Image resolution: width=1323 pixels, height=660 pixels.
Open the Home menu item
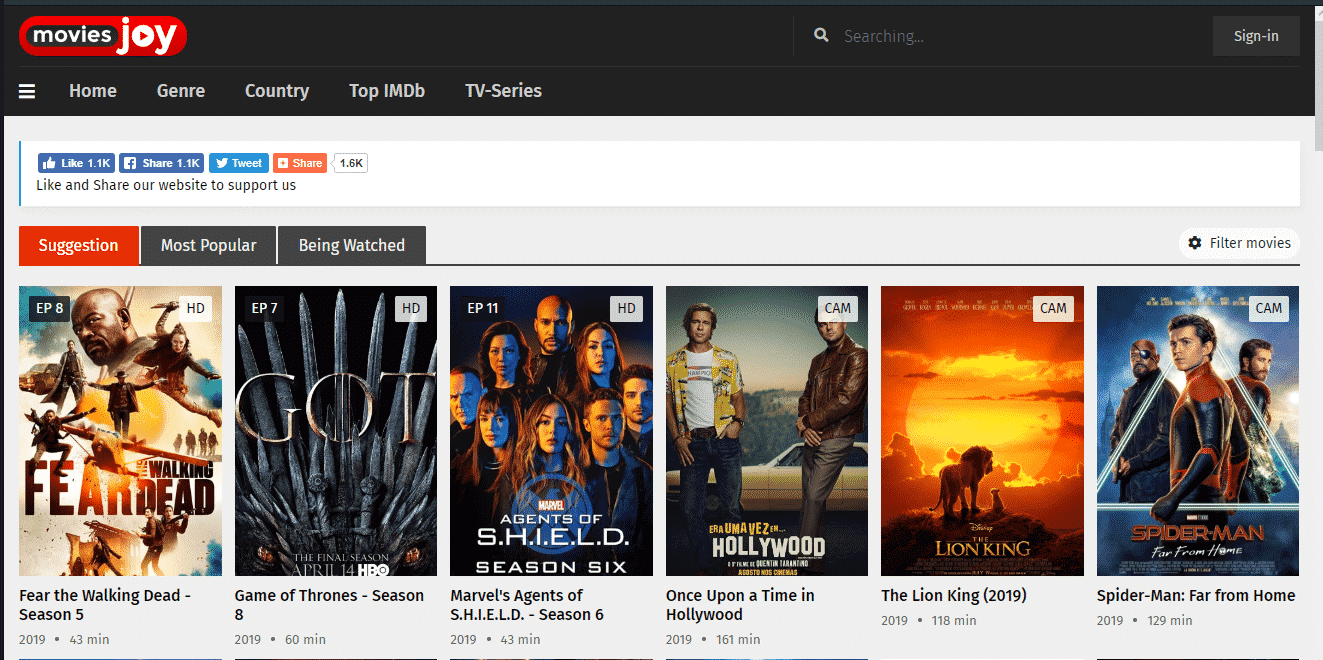coord(93,91)
